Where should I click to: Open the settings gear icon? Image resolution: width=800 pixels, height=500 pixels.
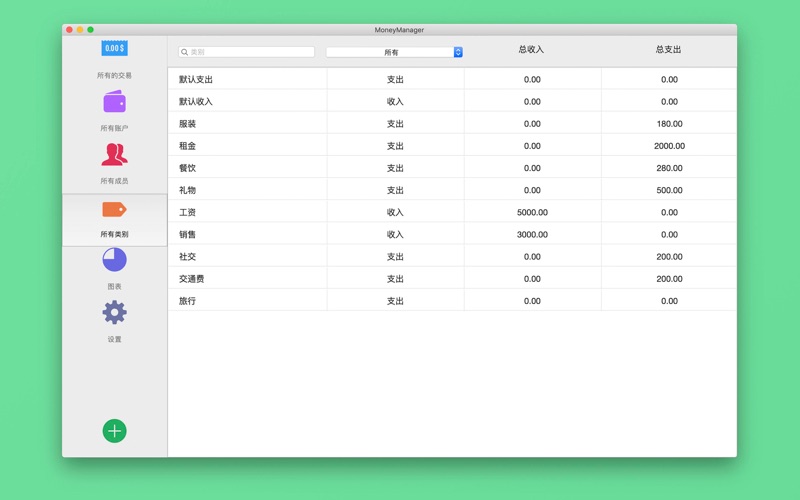114,312
